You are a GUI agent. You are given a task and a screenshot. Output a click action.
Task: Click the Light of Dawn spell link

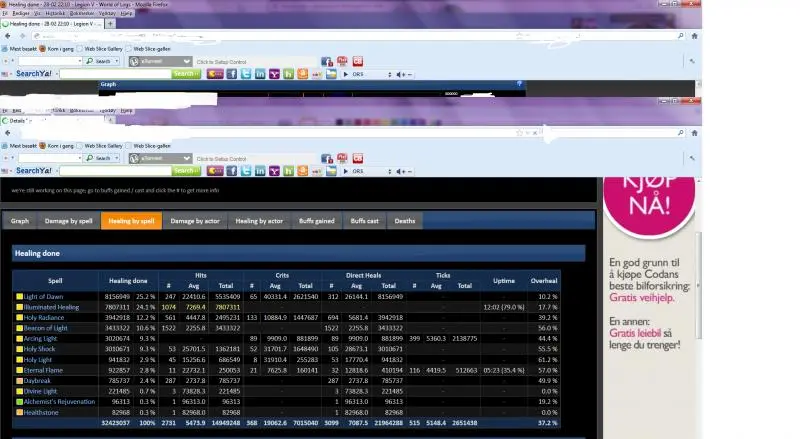(44, 297)
